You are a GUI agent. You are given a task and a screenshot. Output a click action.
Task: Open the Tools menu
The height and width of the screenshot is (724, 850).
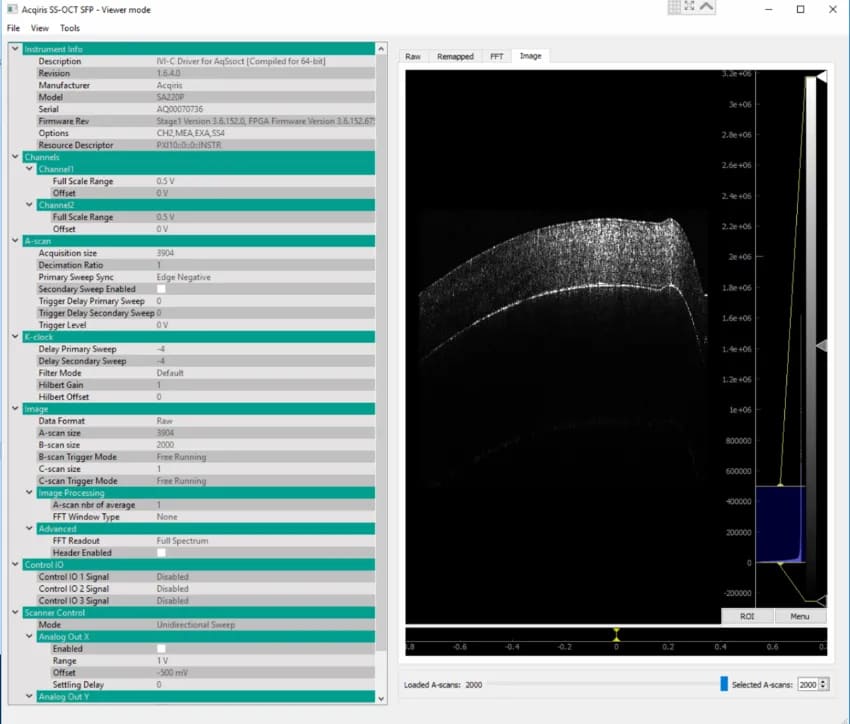click(69, 28)
